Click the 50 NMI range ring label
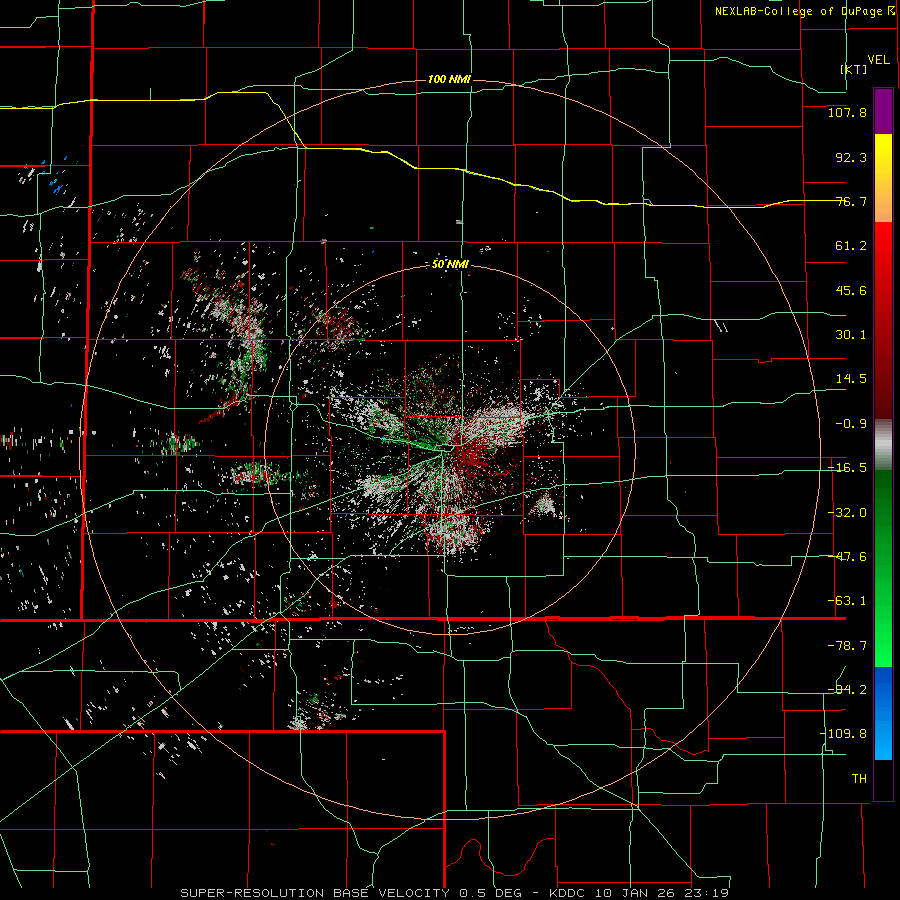The width and height of the screenshot is (900, 900). point(450,265)
